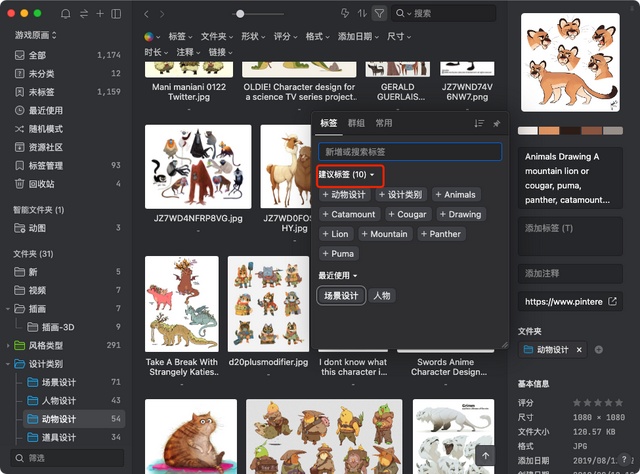Add the suggested tag Panther

click(x=441, y=234)
